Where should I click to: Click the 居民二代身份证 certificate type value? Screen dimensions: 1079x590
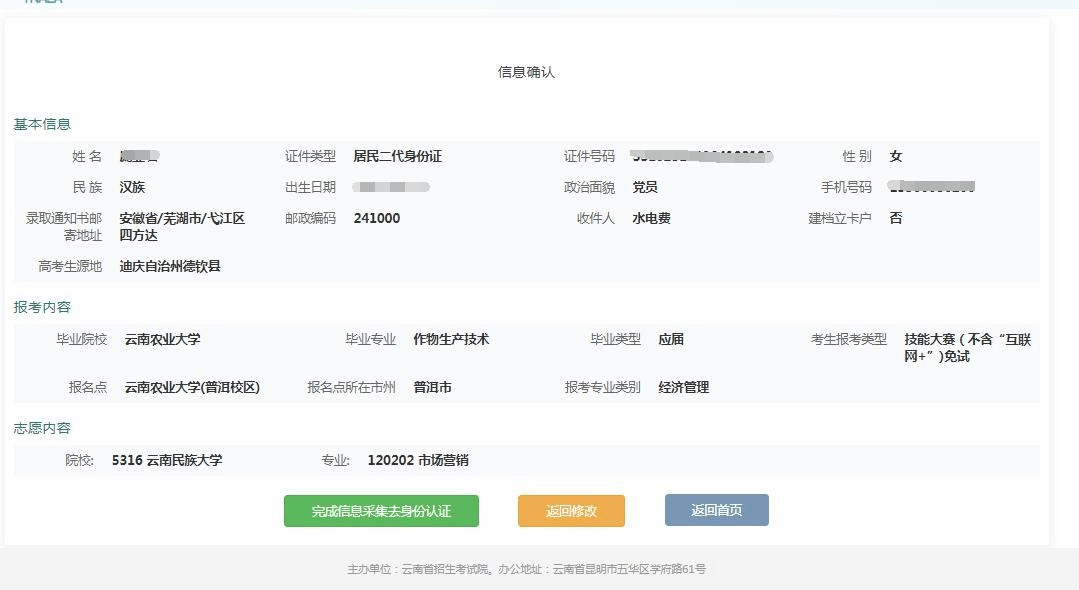[x=397, y=156]
